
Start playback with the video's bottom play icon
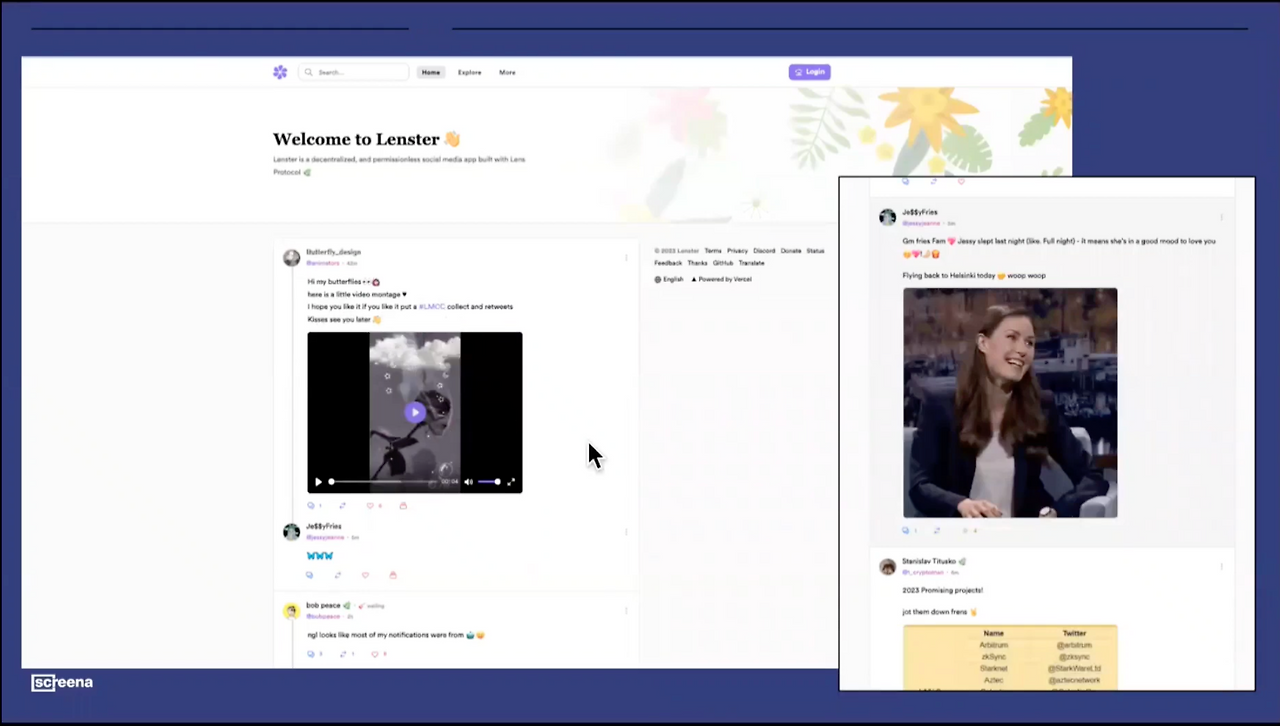pyautogui.click(x=319, y=482)
